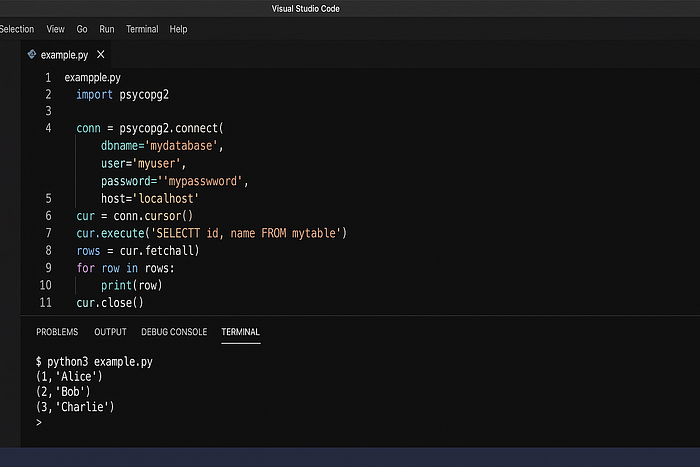Open the View menu
This screenshot has width=700, height=467.
pyautogui.click(x=55, y=29)
